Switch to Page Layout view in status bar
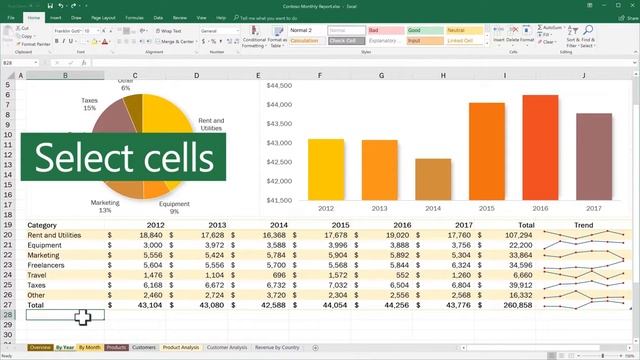The image size is (640, 360). click(562, 356)
